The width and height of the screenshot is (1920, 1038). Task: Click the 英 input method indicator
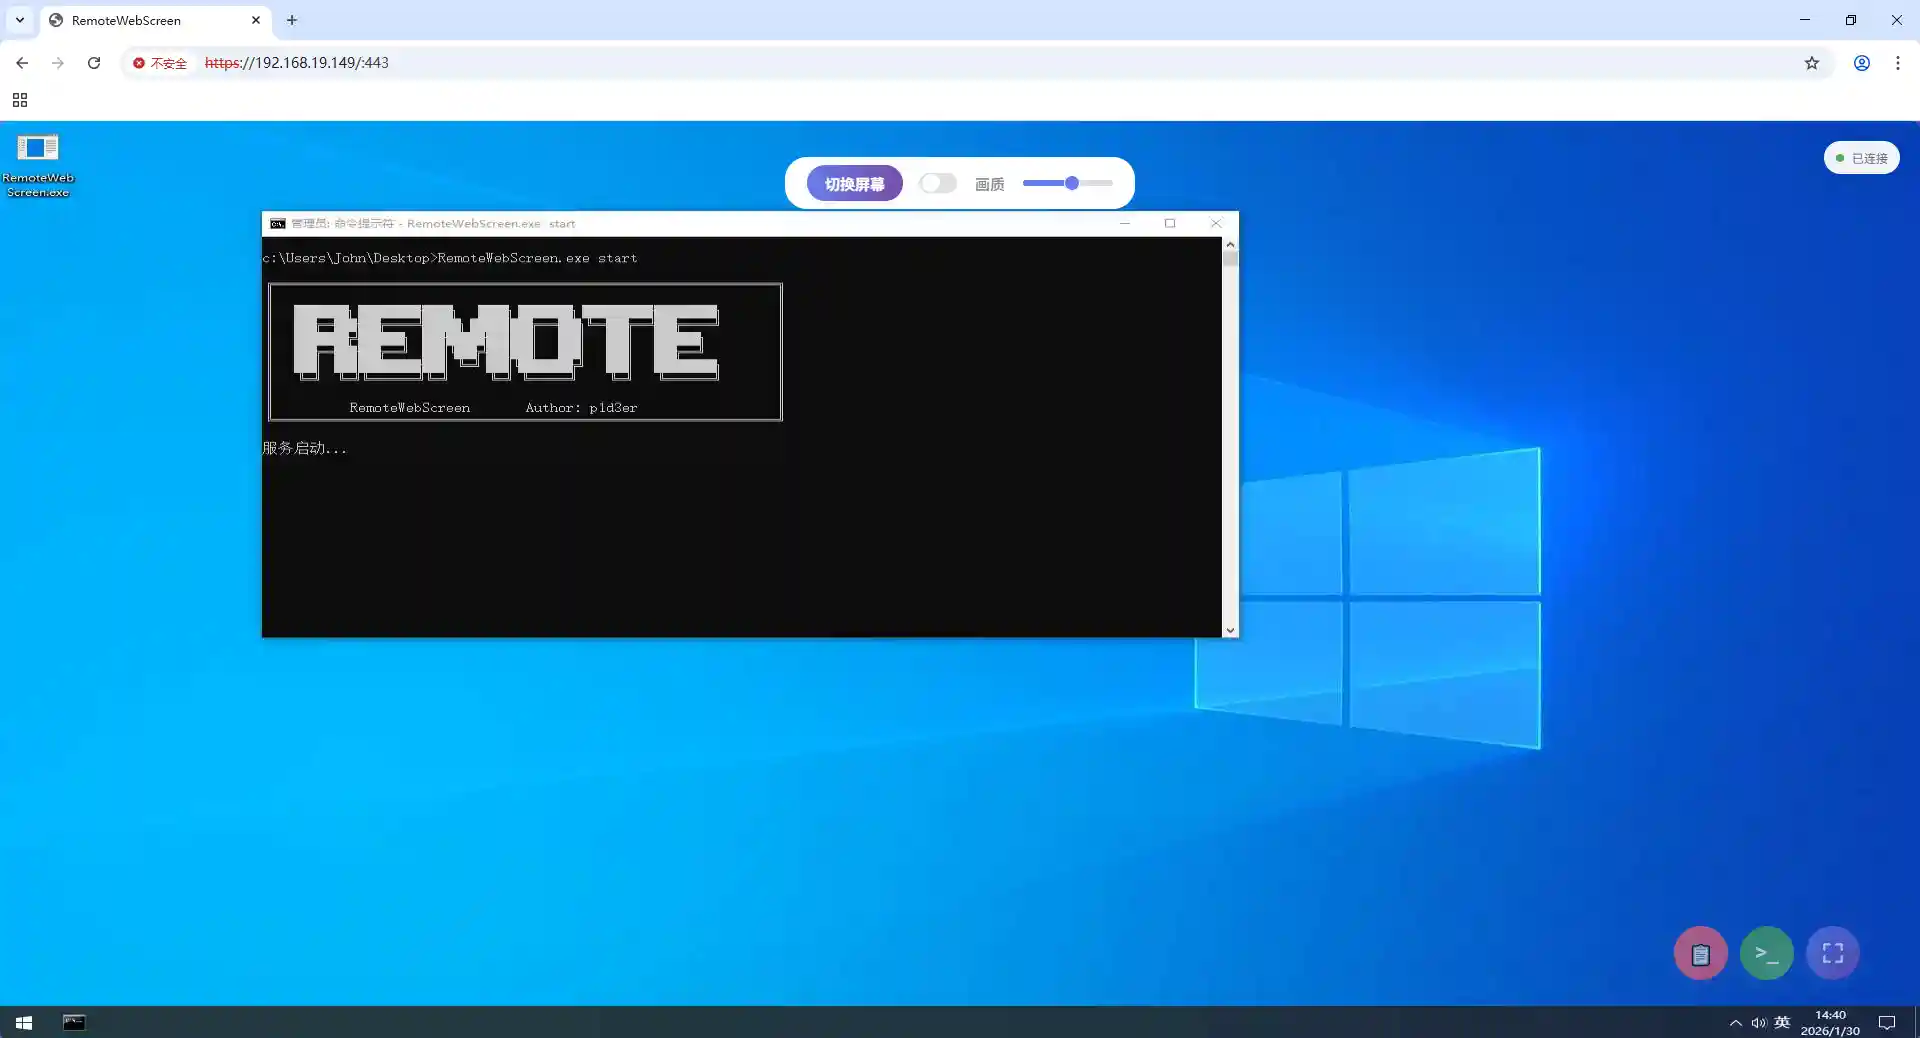click(x=1782, y=1022)
